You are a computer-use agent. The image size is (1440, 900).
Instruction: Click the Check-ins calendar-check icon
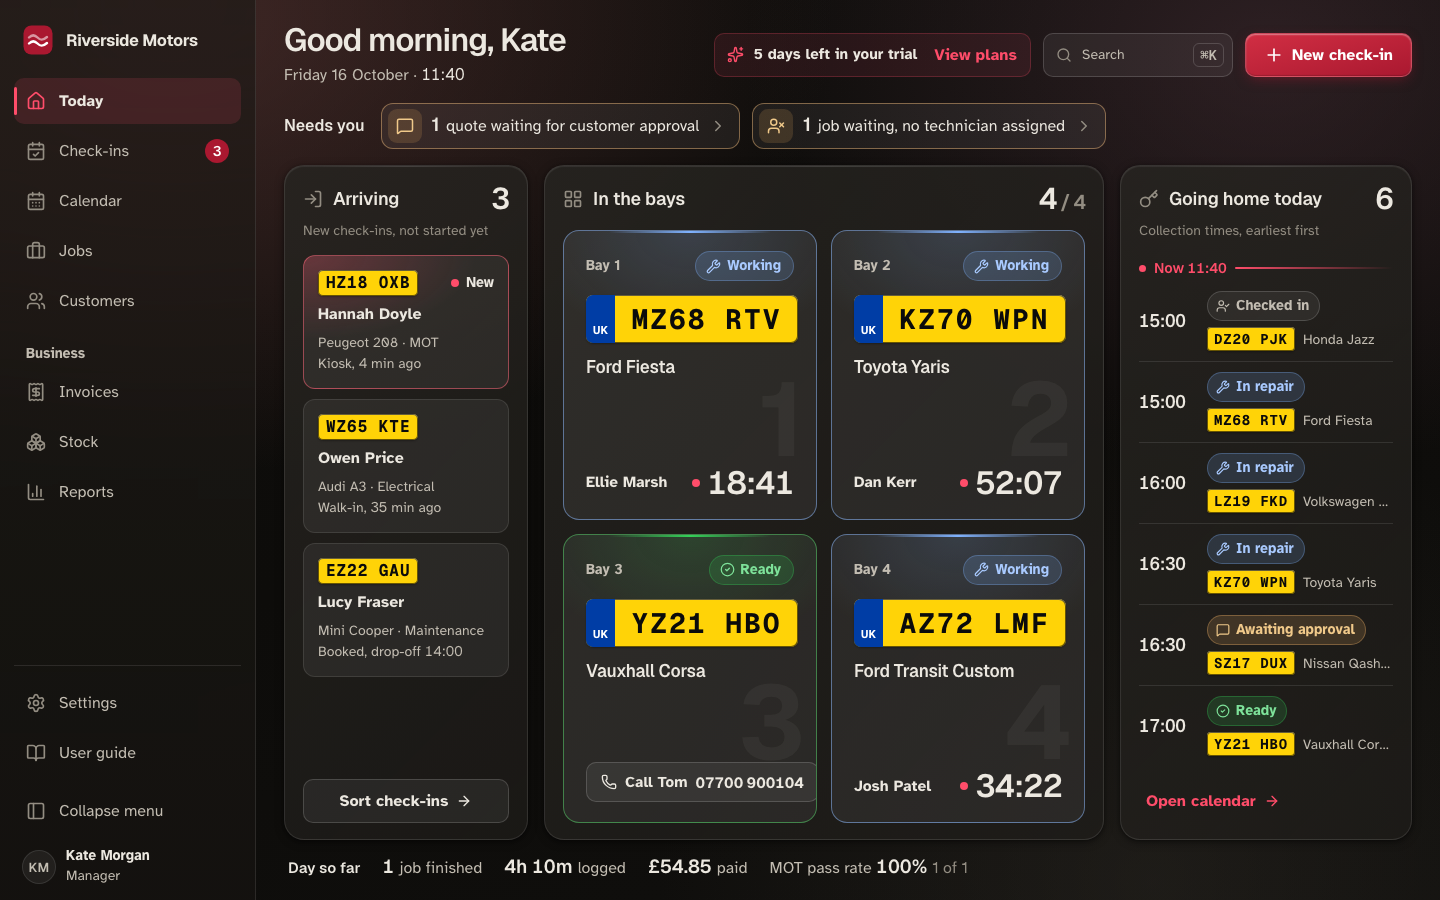pos(36,151)
